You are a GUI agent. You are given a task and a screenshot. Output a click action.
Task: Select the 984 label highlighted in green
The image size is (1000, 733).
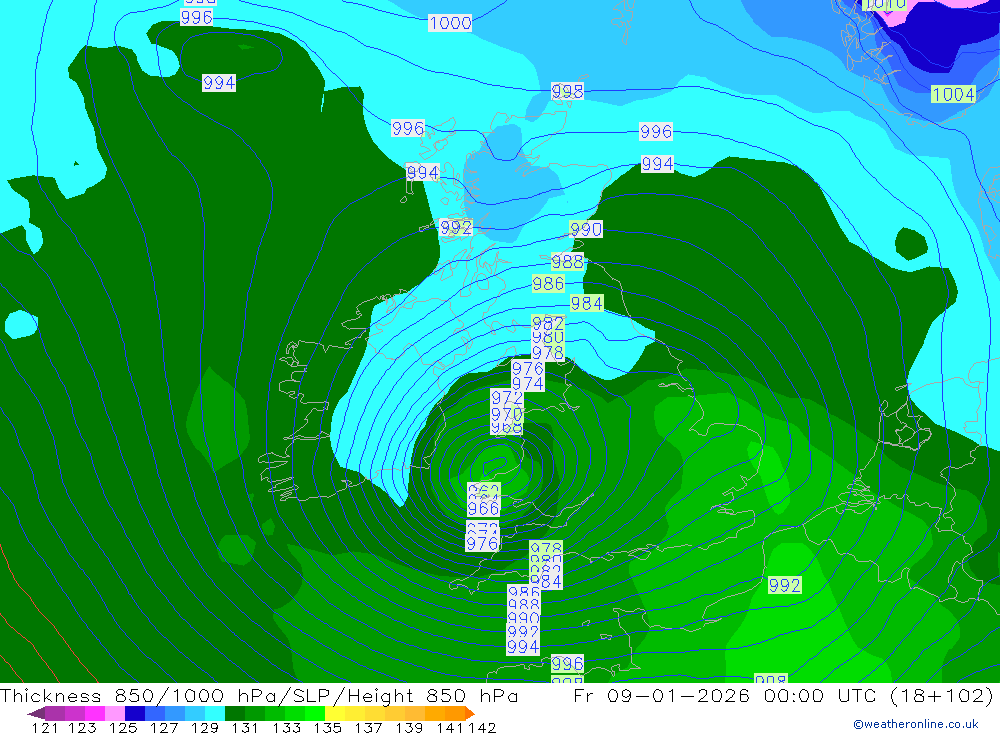point(586,303)
